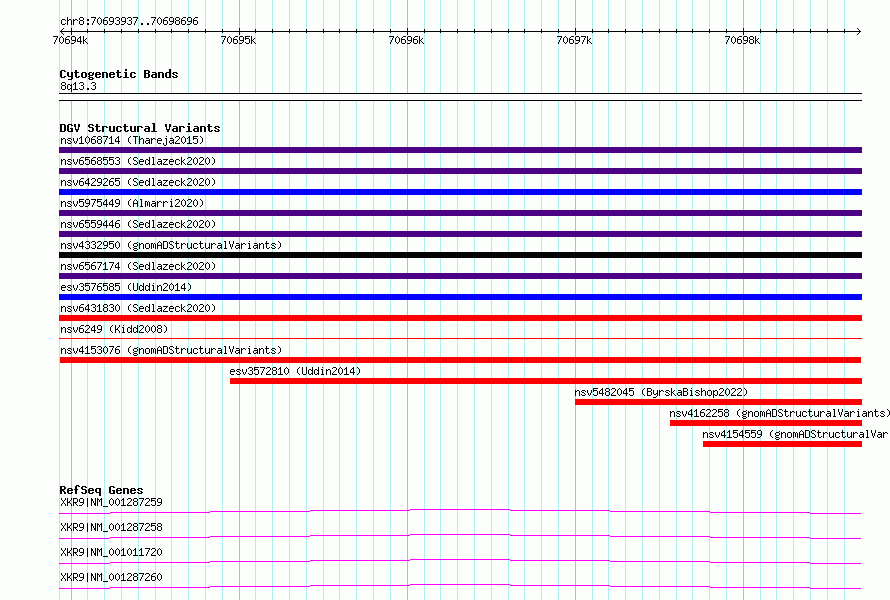The image size is (890, 600).
Task: Click the DGV Structural Variants track title
Action: pyautogui.click(x=140, y=128)
